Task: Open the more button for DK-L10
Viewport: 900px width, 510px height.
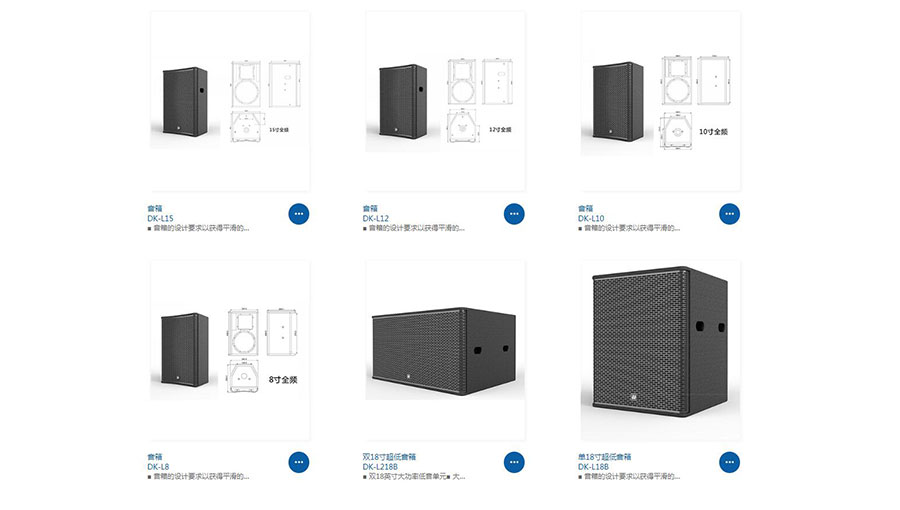Action: 729,214
